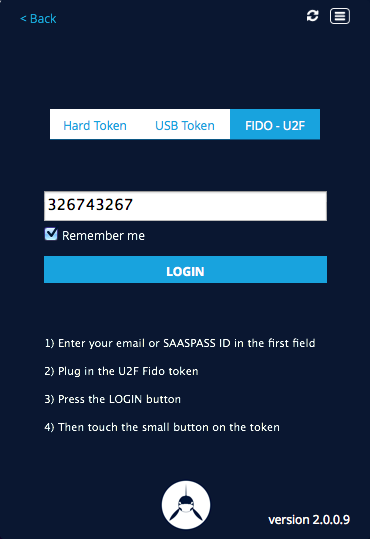Image resolution: width=370 pixels, height=539 pixels.
Task: Select the FIDO - U2F tab
Action: click(x=275, y=124)
